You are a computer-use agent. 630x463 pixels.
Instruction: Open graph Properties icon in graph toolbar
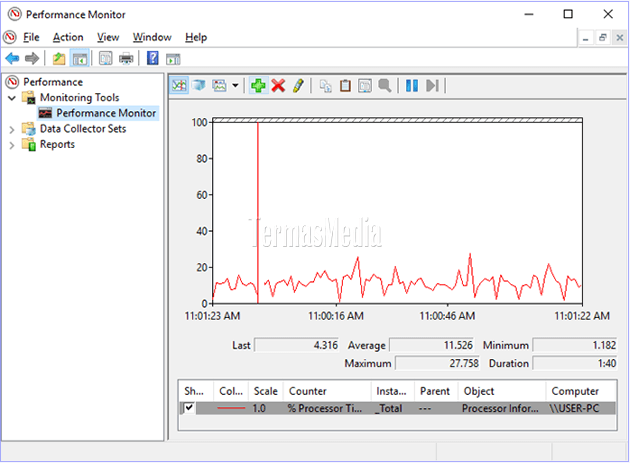click(365, 86)
